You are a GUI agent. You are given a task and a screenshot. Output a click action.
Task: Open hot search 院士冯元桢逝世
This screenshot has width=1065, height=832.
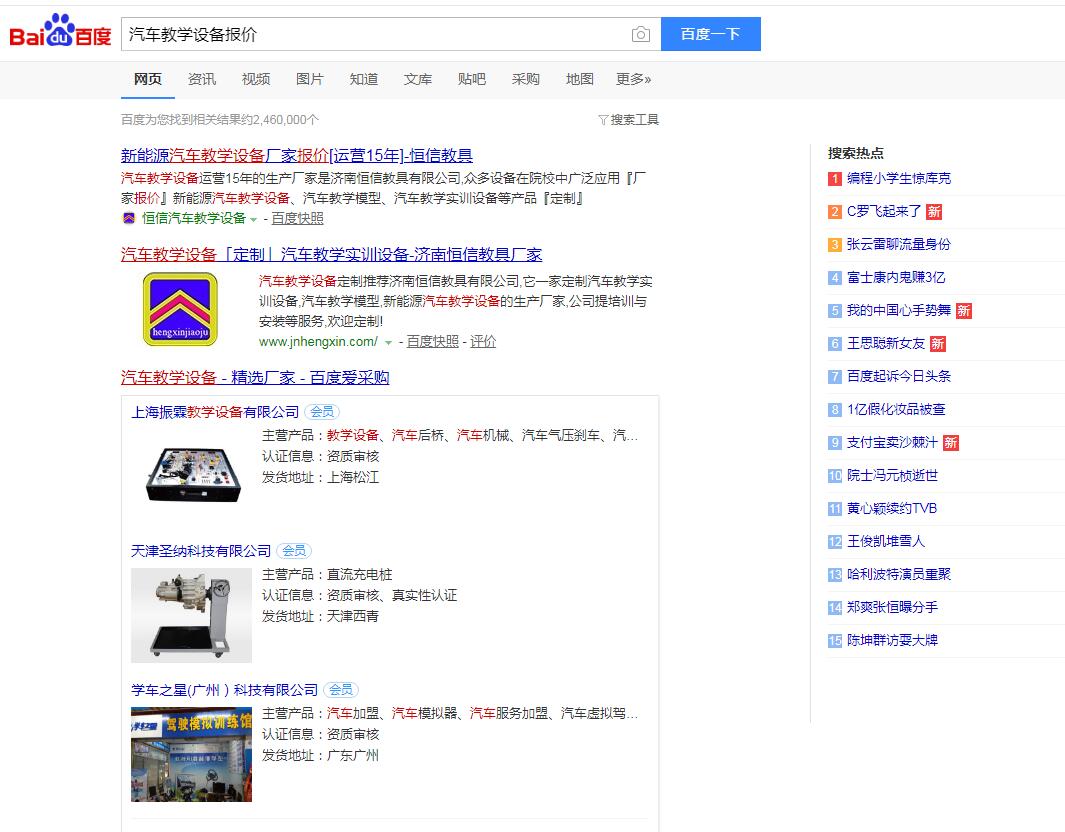(x=892, y=475)
